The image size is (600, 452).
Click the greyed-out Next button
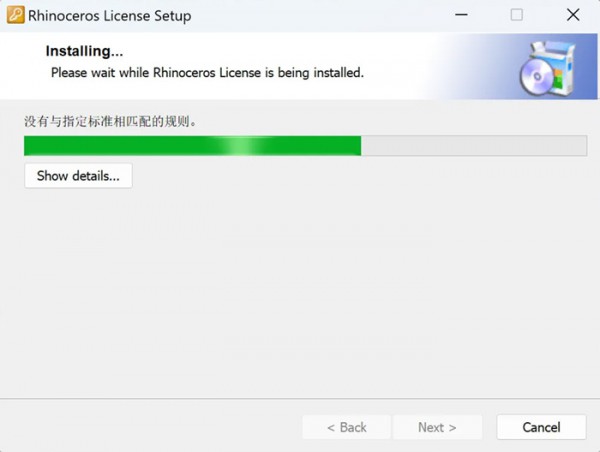tap(437, 427)
